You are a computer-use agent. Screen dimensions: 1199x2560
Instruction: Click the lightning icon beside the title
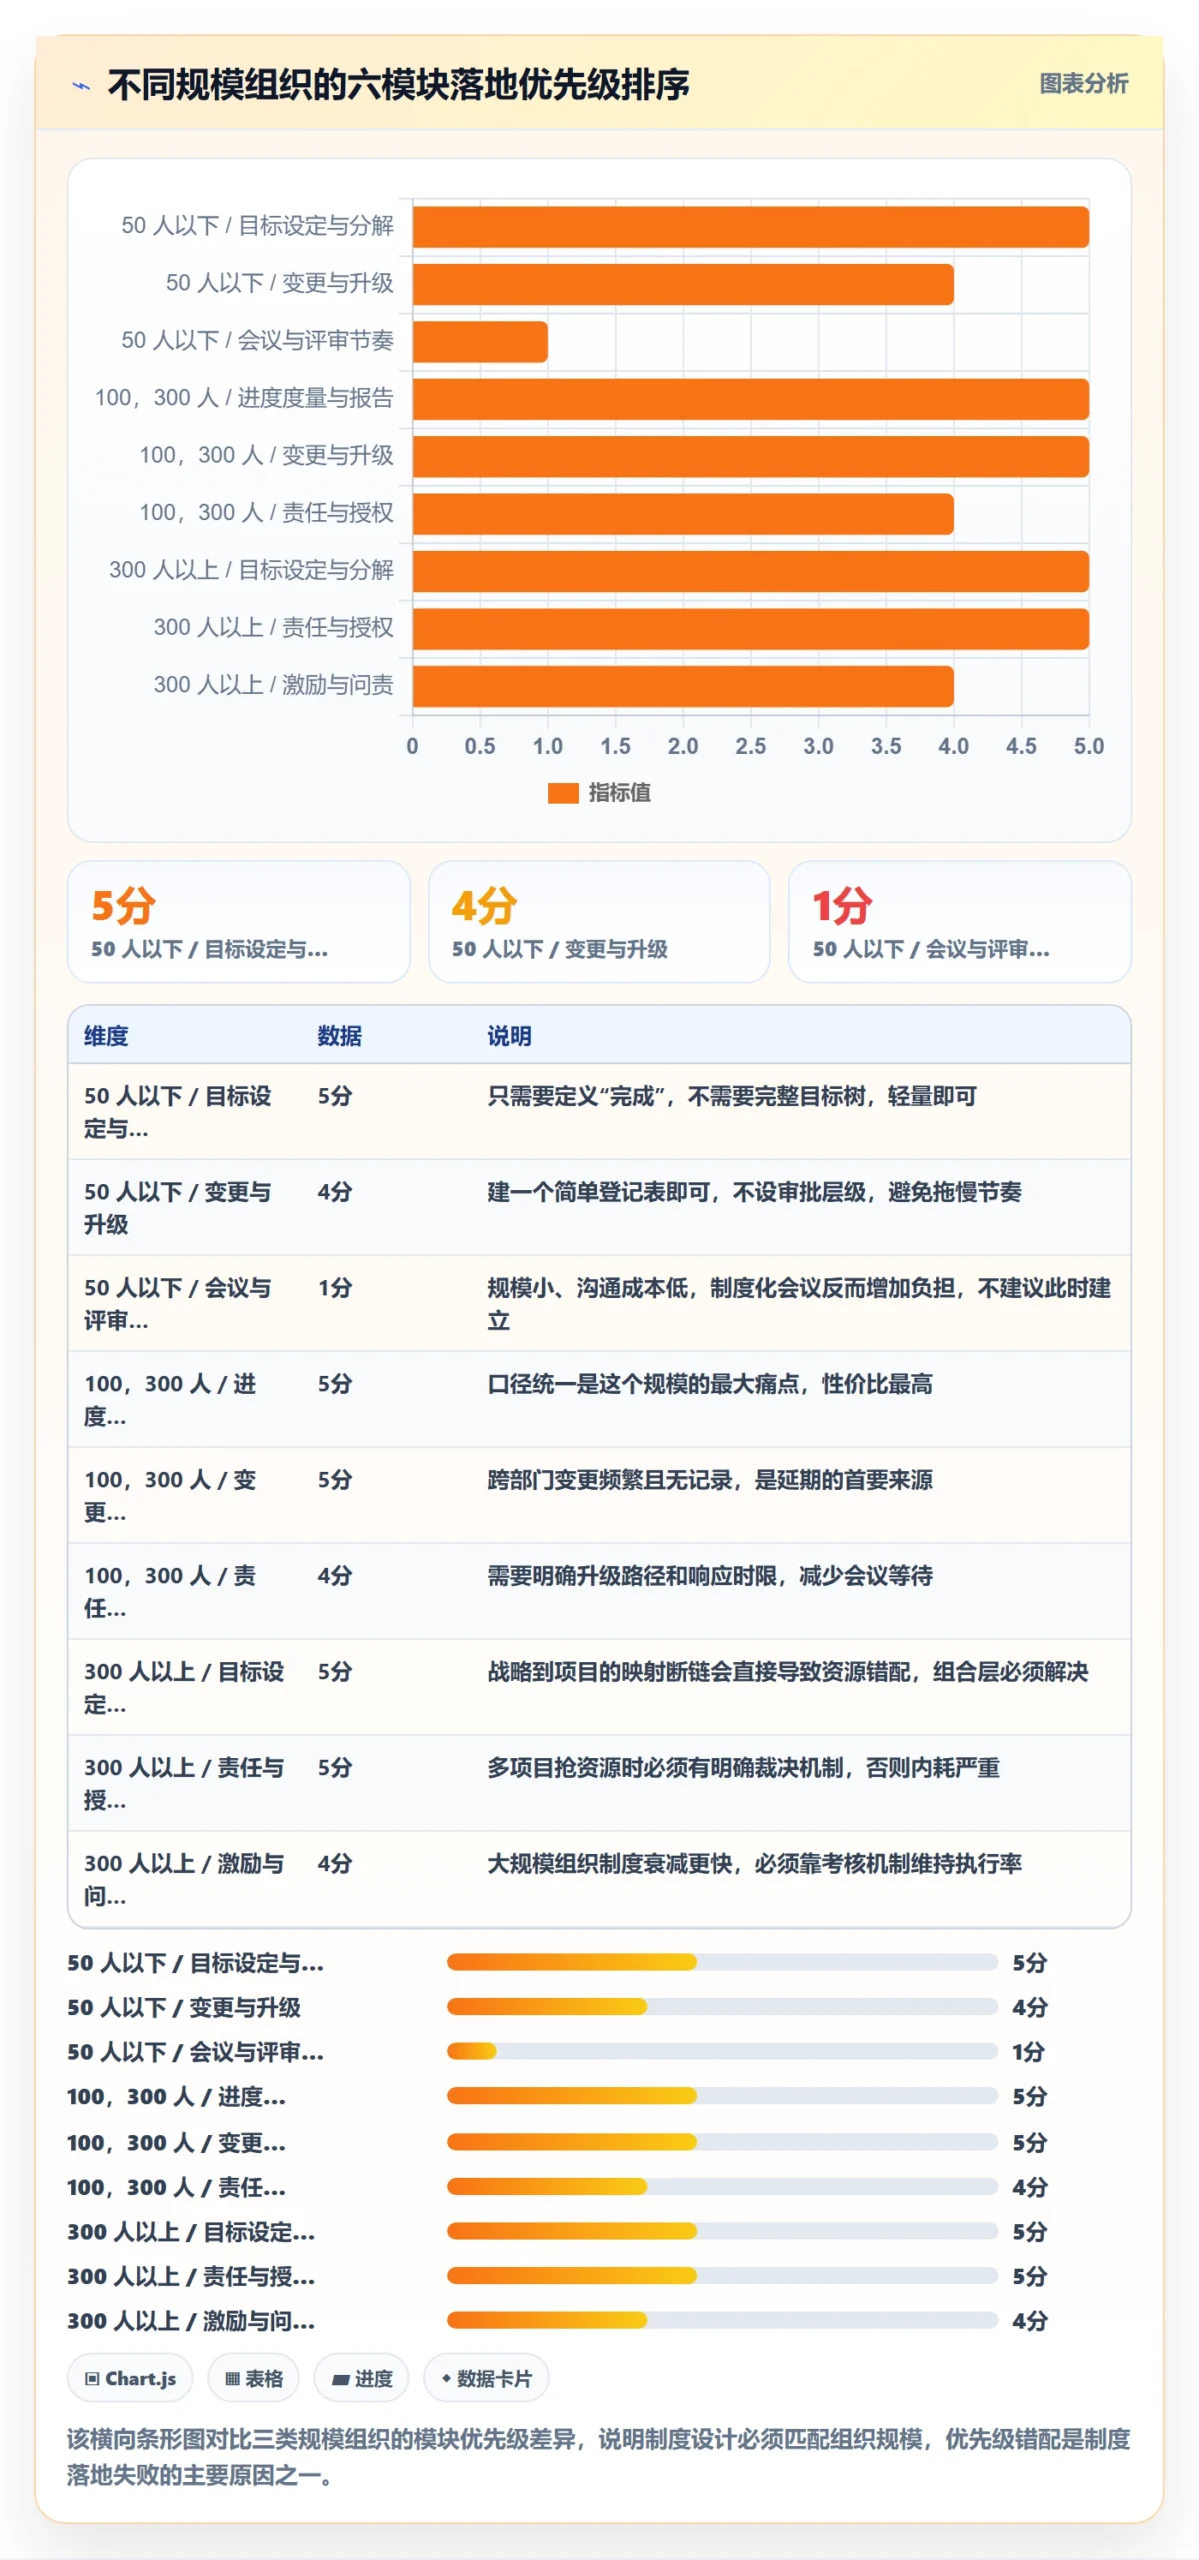tap(81, 86)
